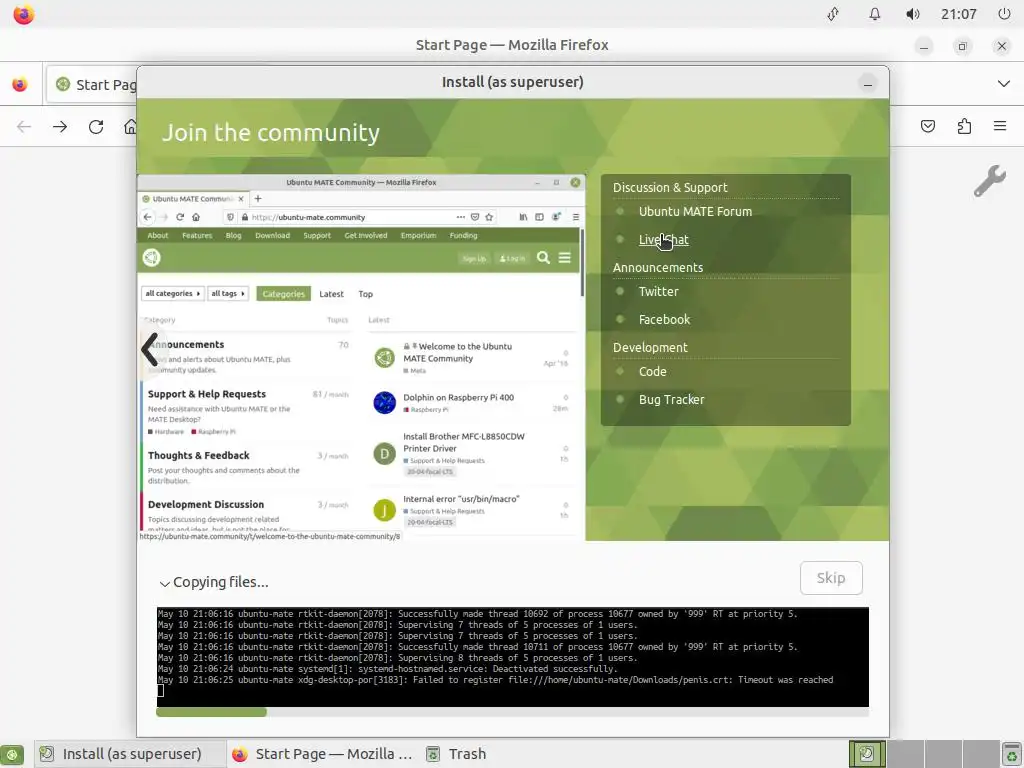Open the Pocket save icon in Firefox

coord(927,126)
